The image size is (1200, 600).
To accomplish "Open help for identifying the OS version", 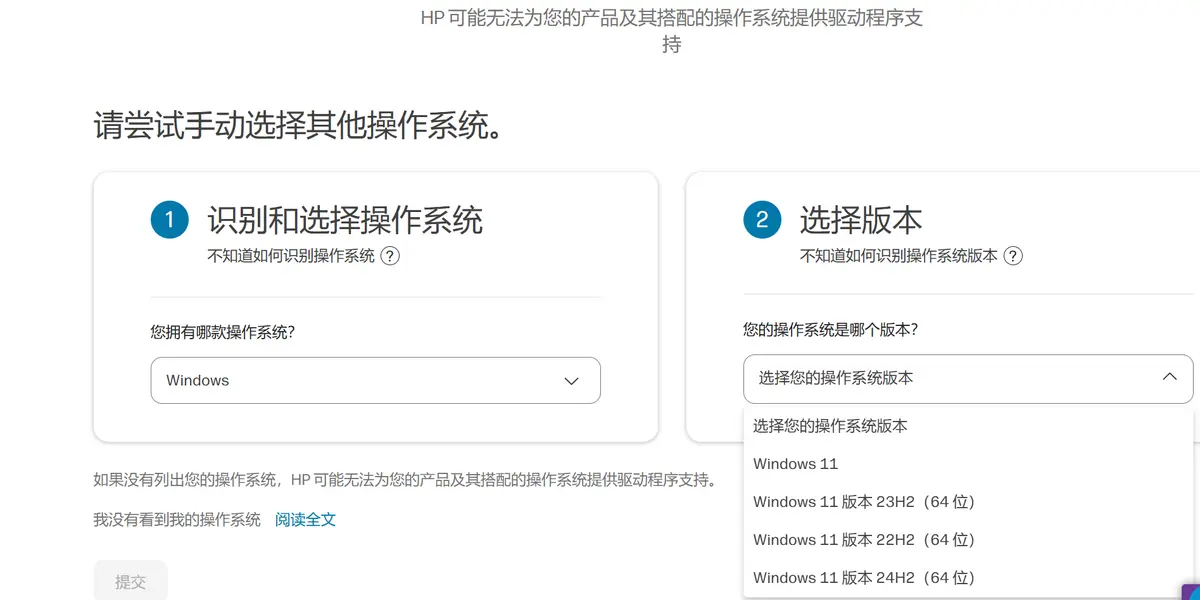I will 1013,256.
